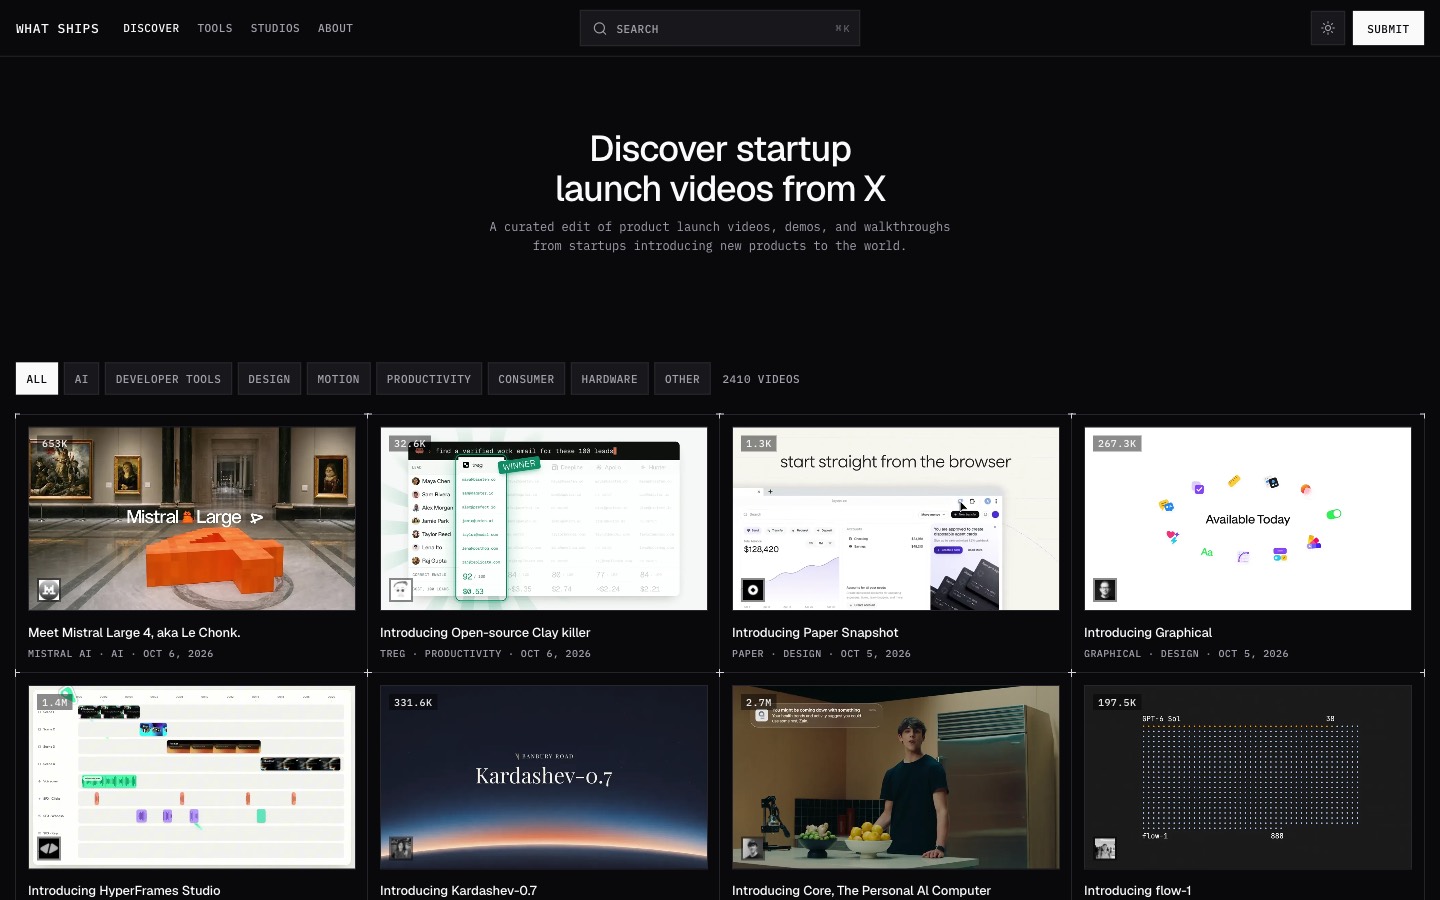Viewport: 1440px width, 900px height.
Task: Toggle the light/dark theme sun icon
Action: [1328, 28]
